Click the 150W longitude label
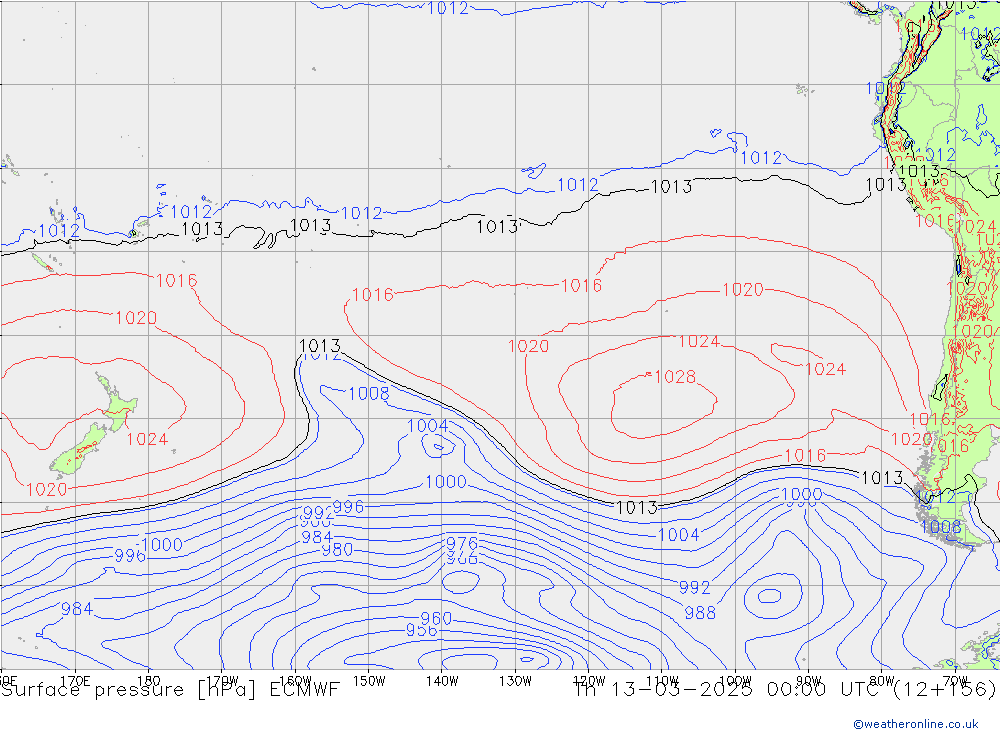1000x733 pixels. (369, 681)
